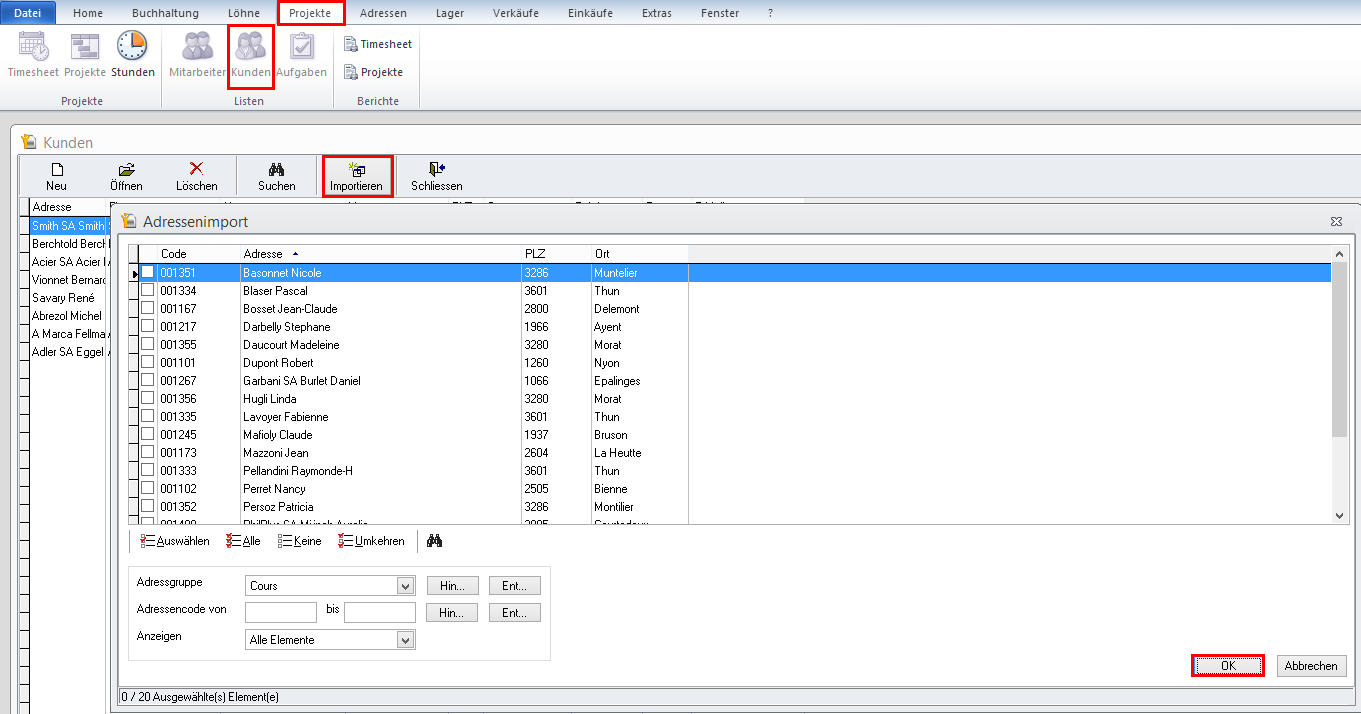This screenshot has width=1361, height=714.
Task: Check the box for Blaser Pascal
Action: click(x=148, y=290)
